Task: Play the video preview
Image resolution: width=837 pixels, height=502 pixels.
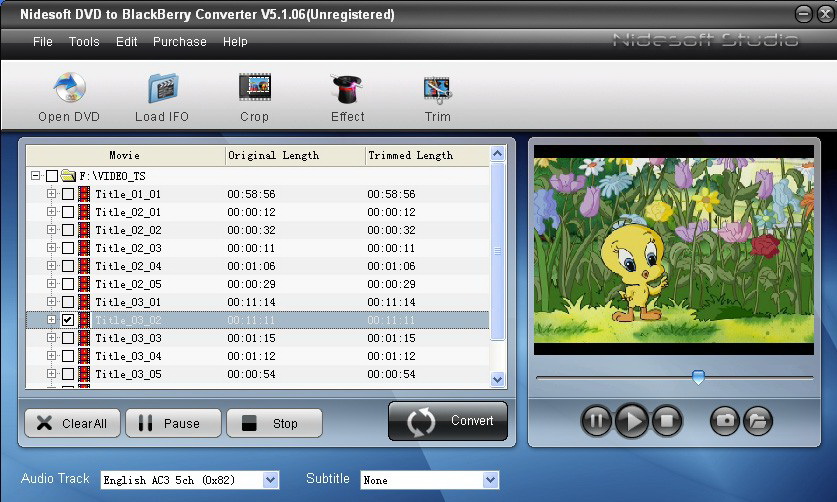Action: click(631, 421)
